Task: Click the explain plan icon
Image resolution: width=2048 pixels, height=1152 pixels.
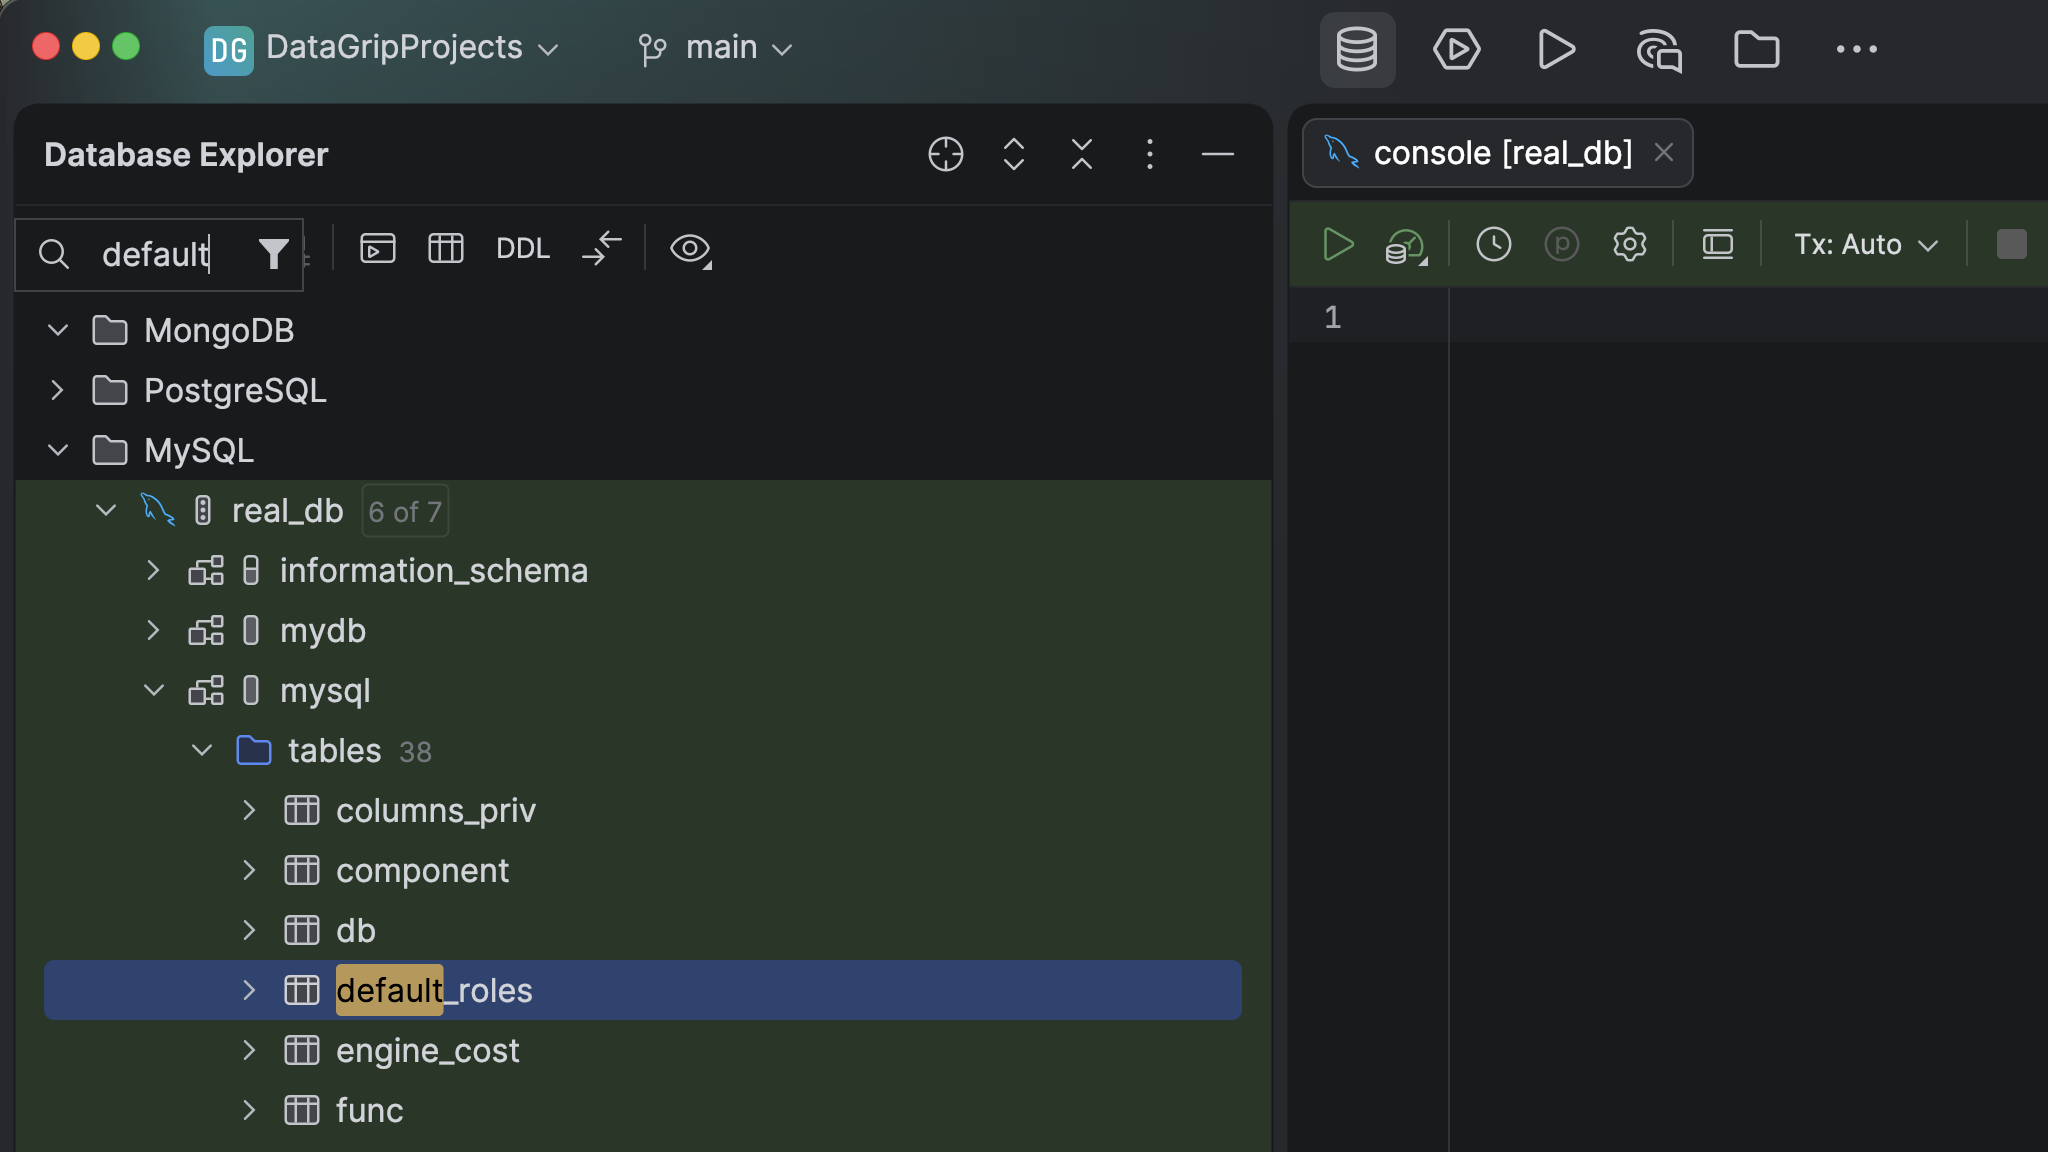Action: (x=1406, y=245)
